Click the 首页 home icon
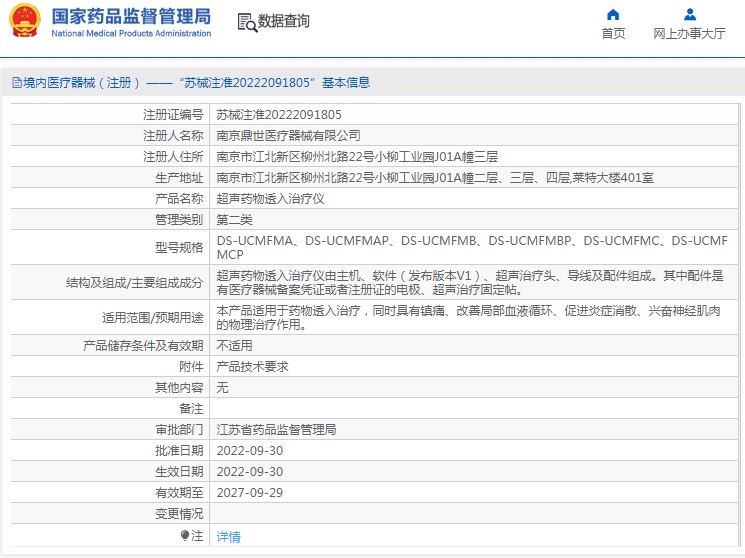745x558 pixels. tap(613, 15)
